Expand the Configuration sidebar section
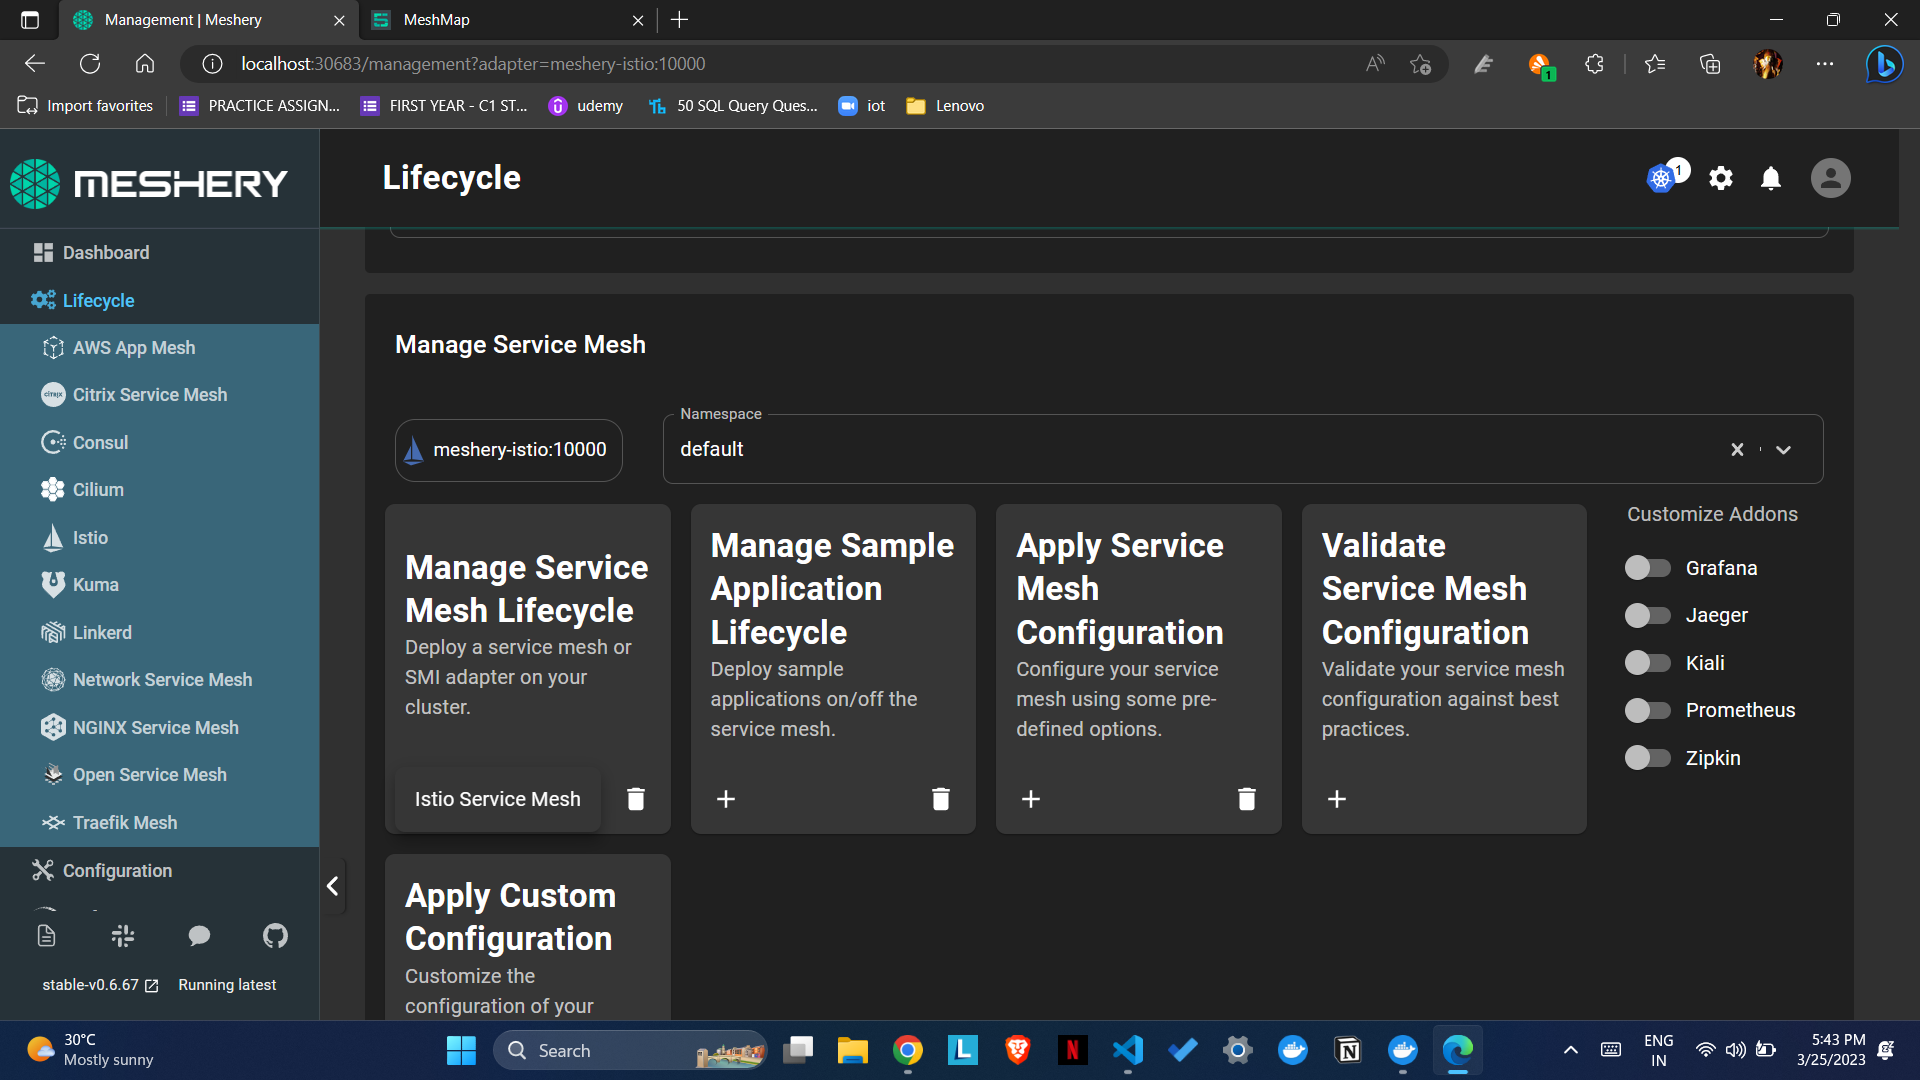 coord(115,870)
